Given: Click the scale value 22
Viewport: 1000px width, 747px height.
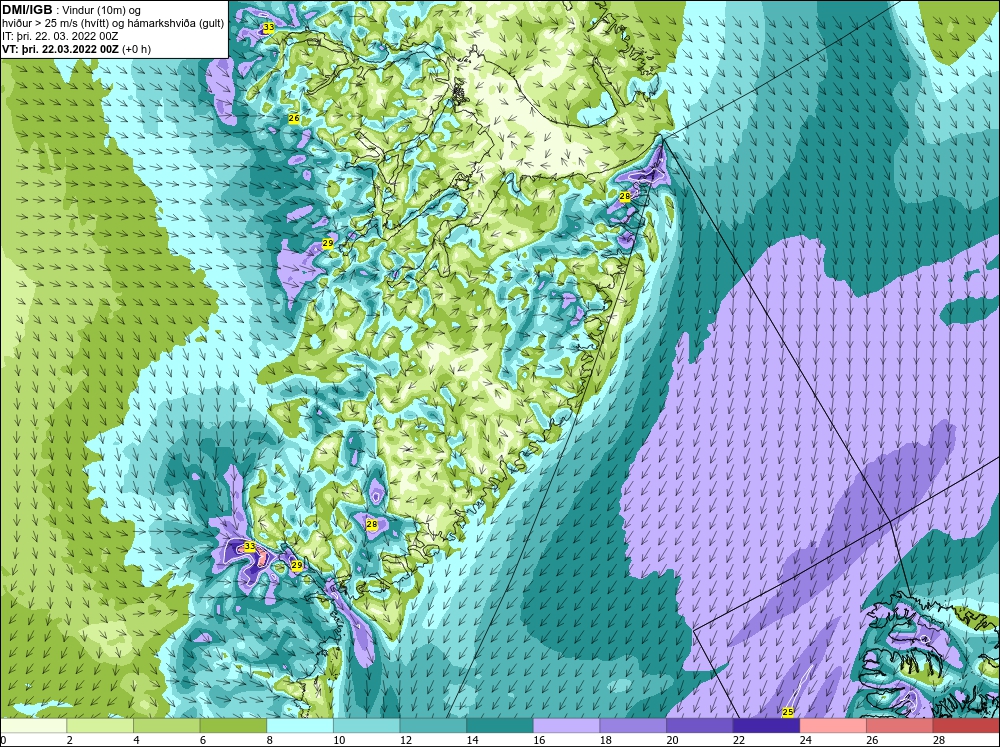Looking at the screenshot, I should click(x=739, y=740).
